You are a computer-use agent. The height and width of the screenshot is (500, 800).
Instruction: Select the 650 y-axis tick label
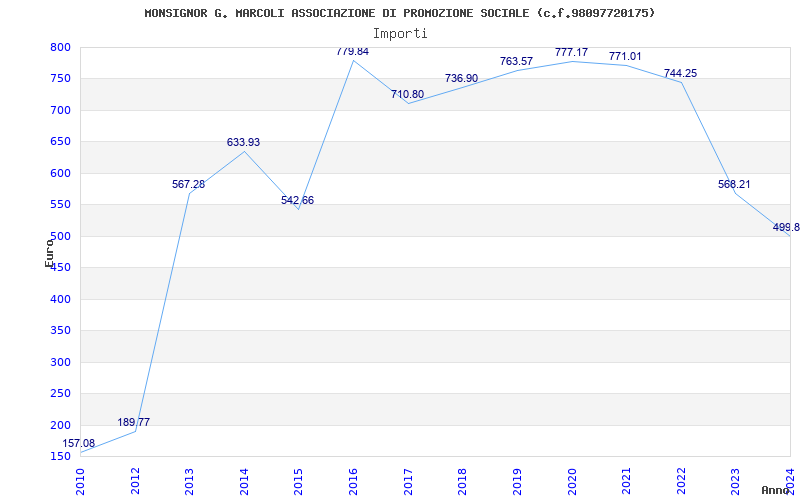(x=60, y=142)
